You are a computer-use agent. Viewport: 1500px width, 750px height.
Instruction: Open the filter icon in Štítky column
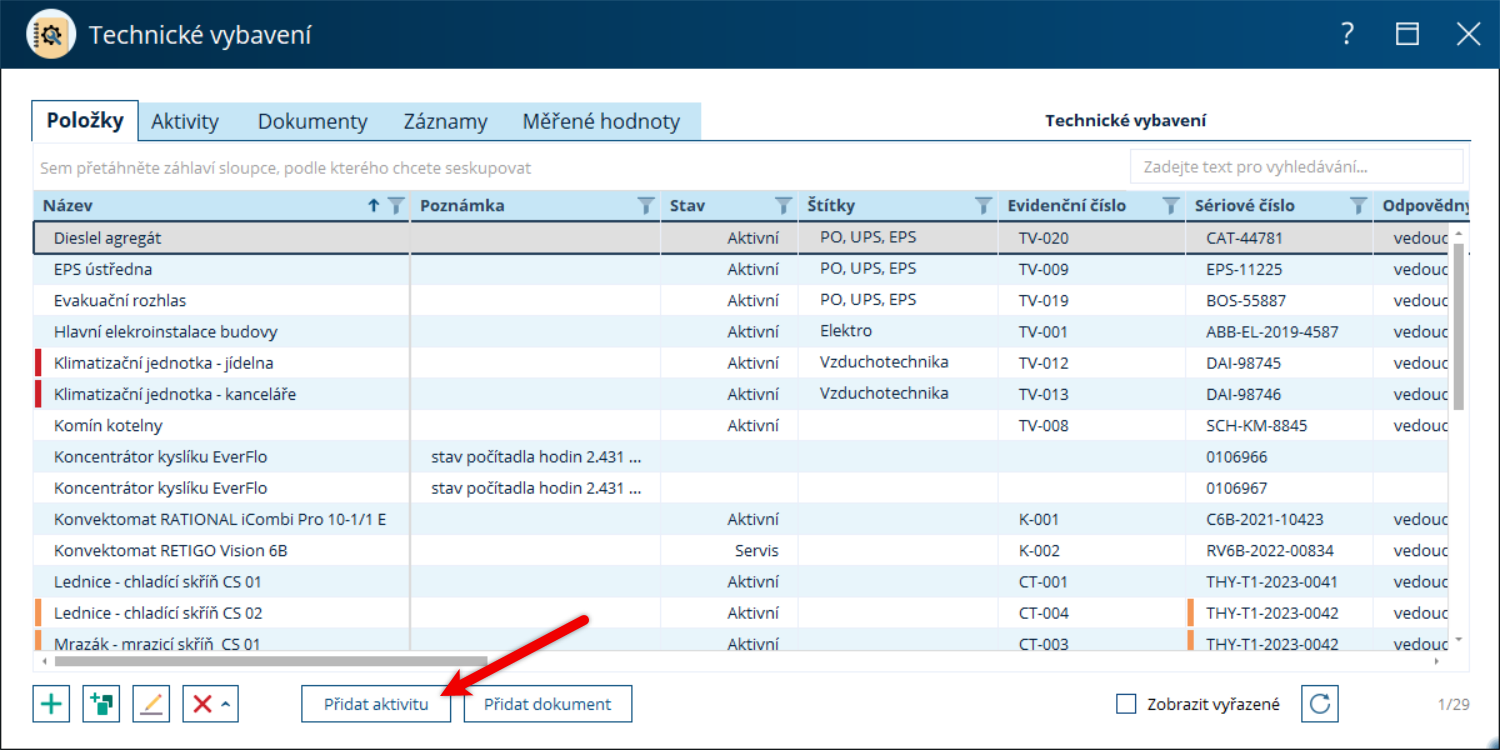coord(984,206)
